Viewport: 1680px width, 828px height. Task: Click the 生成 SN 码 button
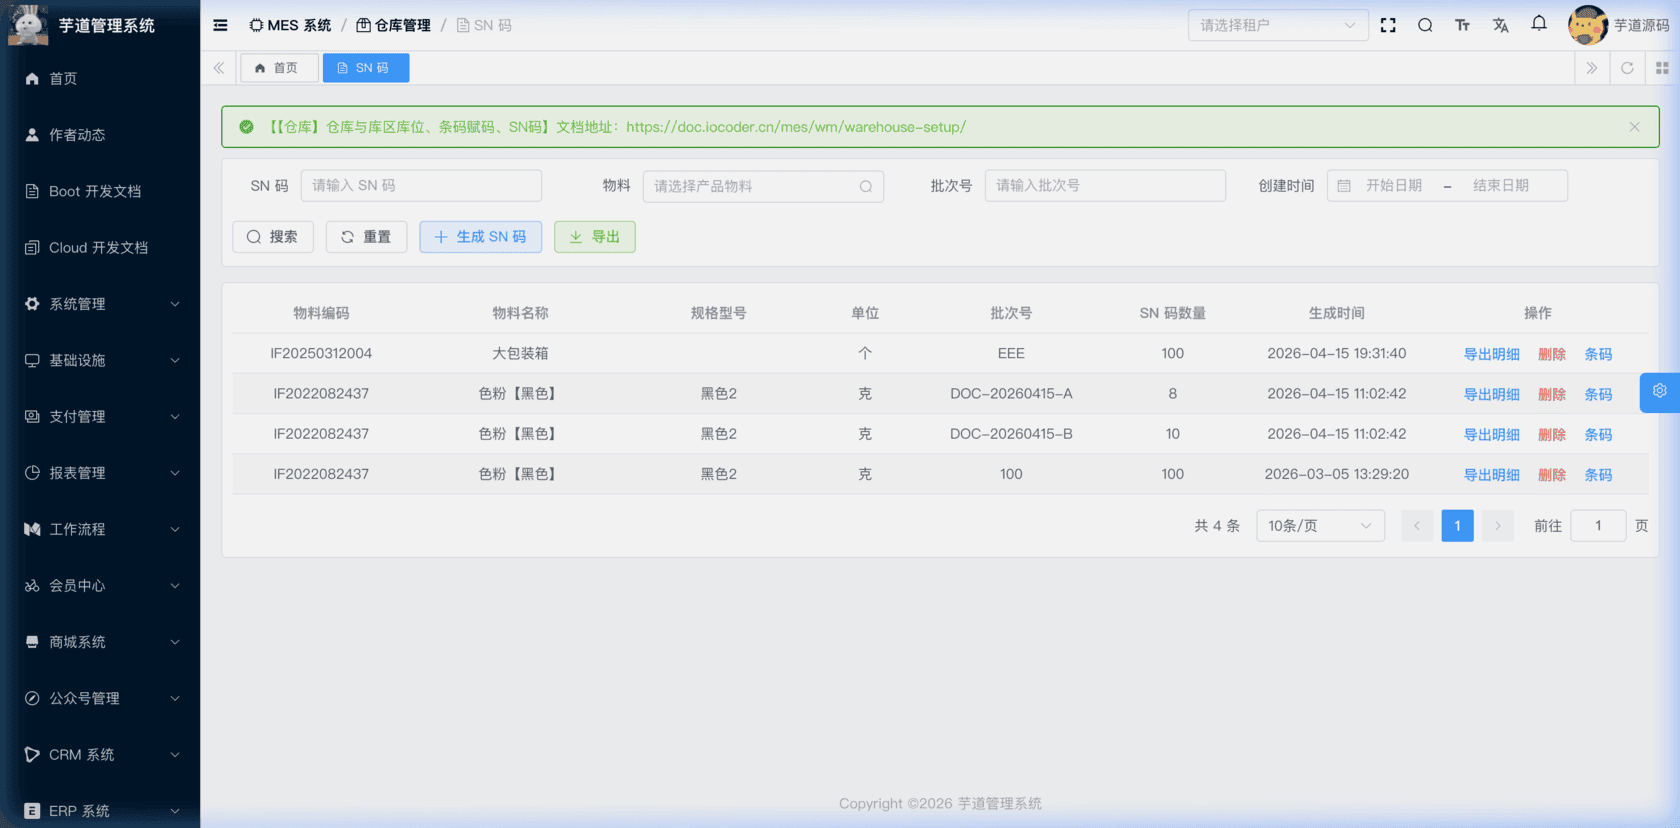[481, 237]
